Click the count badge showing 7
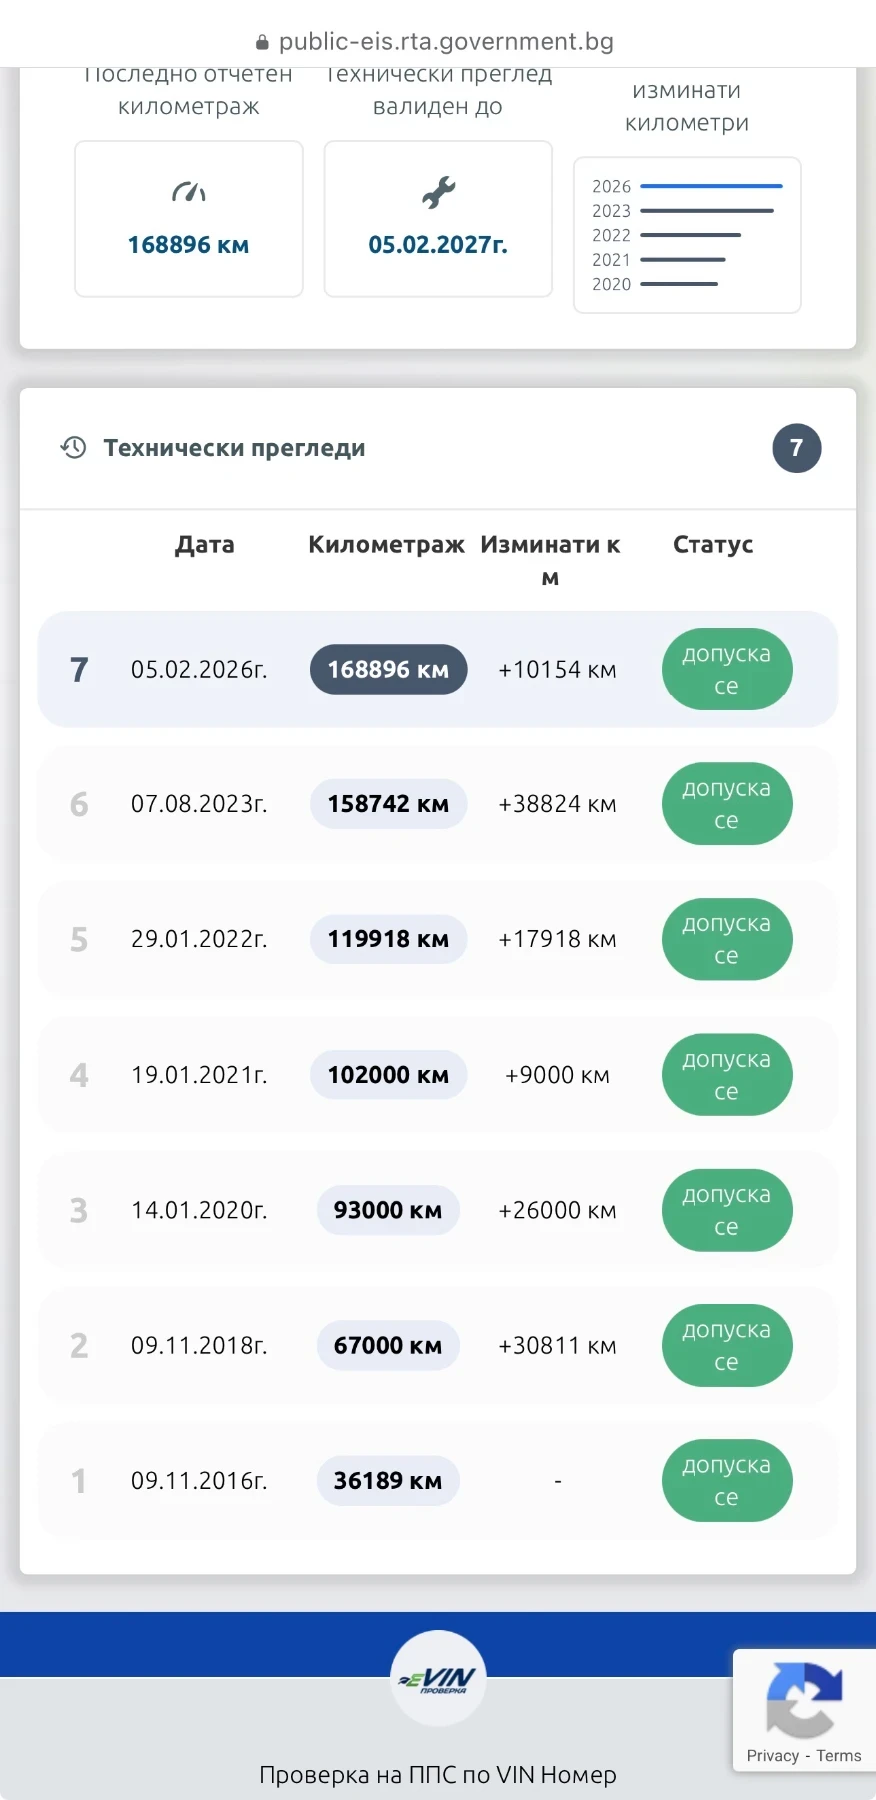This screenshot has height=1800, width=876. 796,448
